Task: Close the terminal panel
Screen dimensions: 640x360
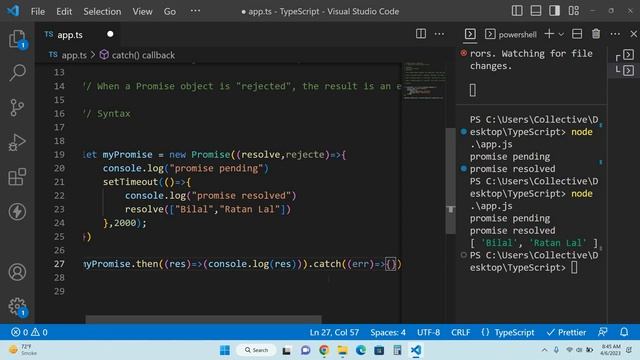Action: tap(633, 34)
